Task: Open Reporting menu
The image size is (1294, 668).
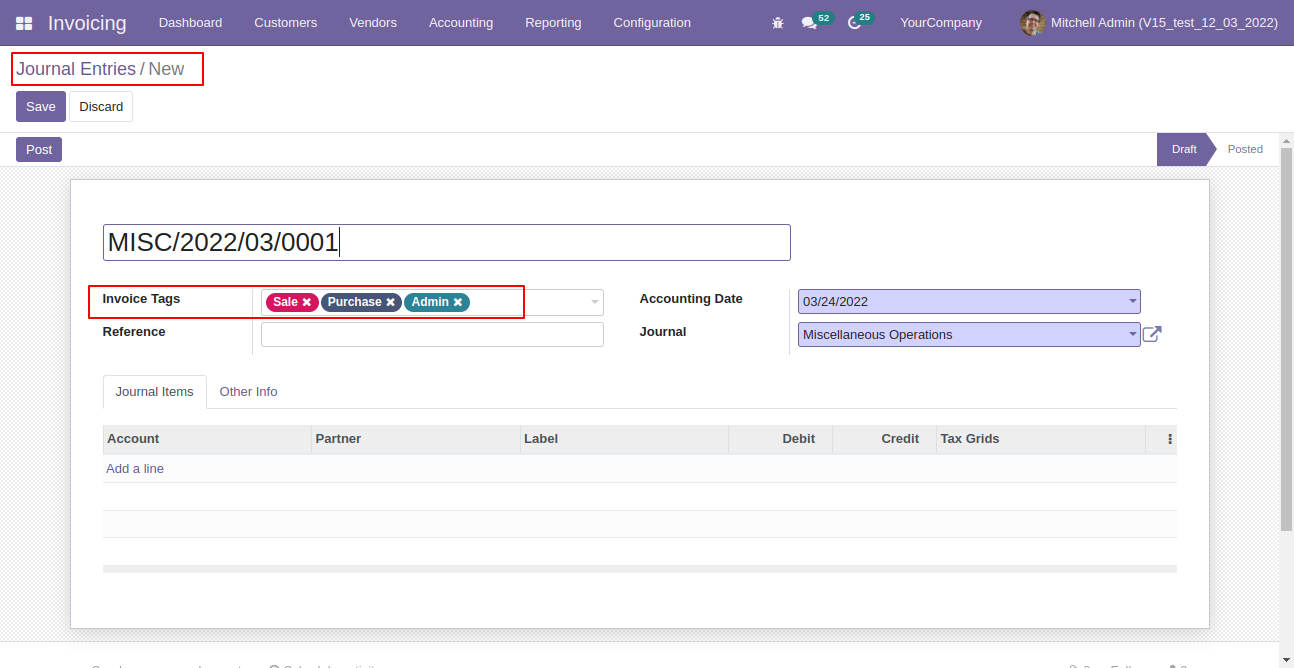Action: (x=553, y=23)
